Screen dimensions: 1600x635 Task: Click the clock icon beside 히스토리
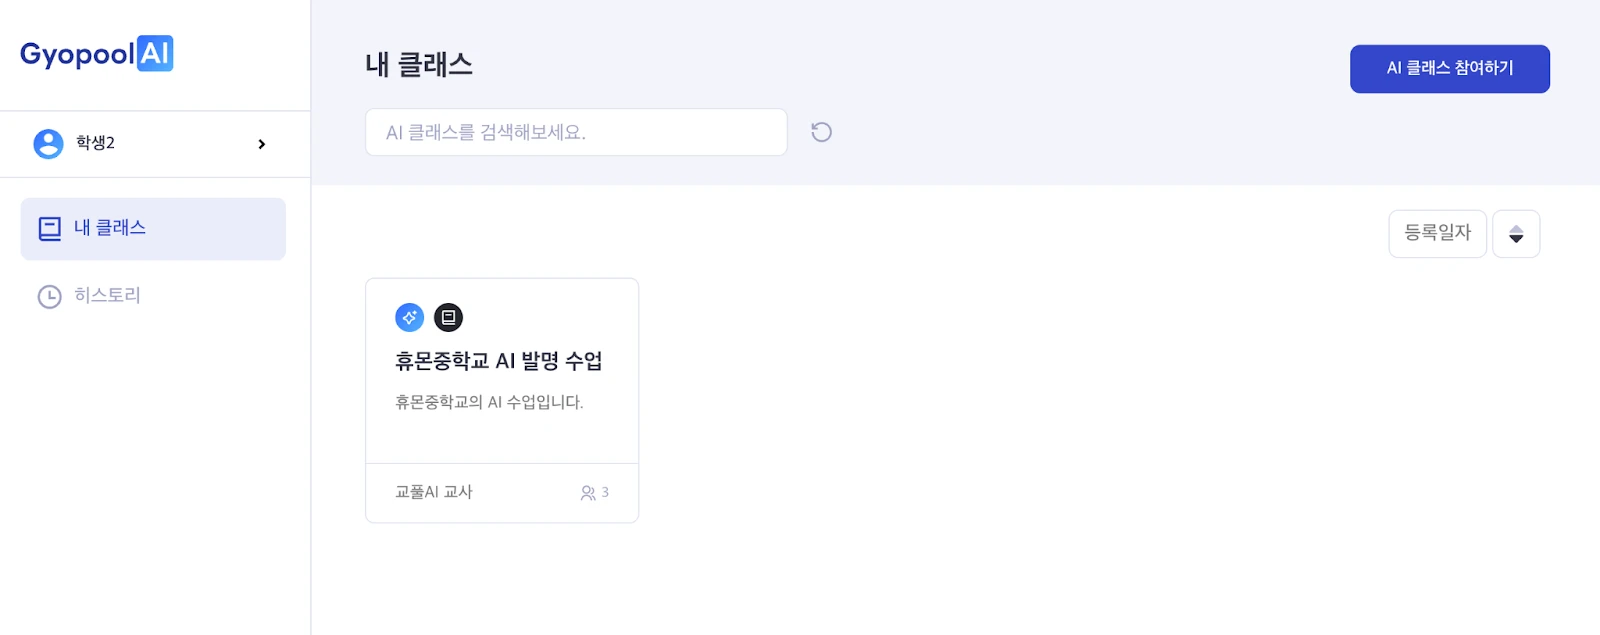point(49,296)
